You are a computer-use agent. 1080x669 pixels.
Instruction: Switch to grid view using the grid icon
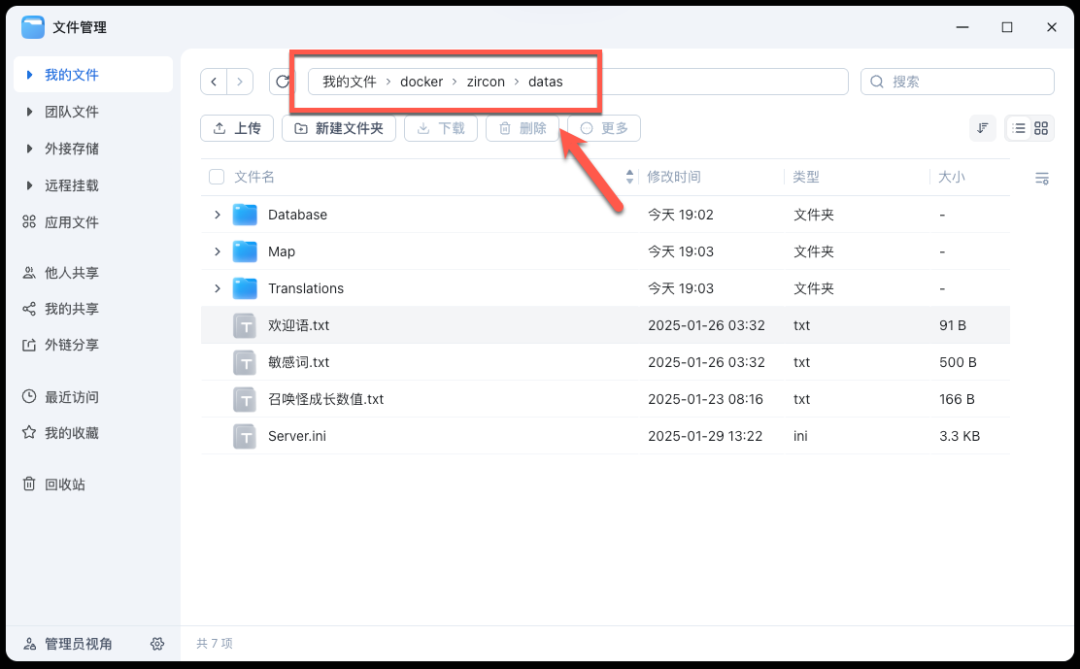(x=1040, y=128)
